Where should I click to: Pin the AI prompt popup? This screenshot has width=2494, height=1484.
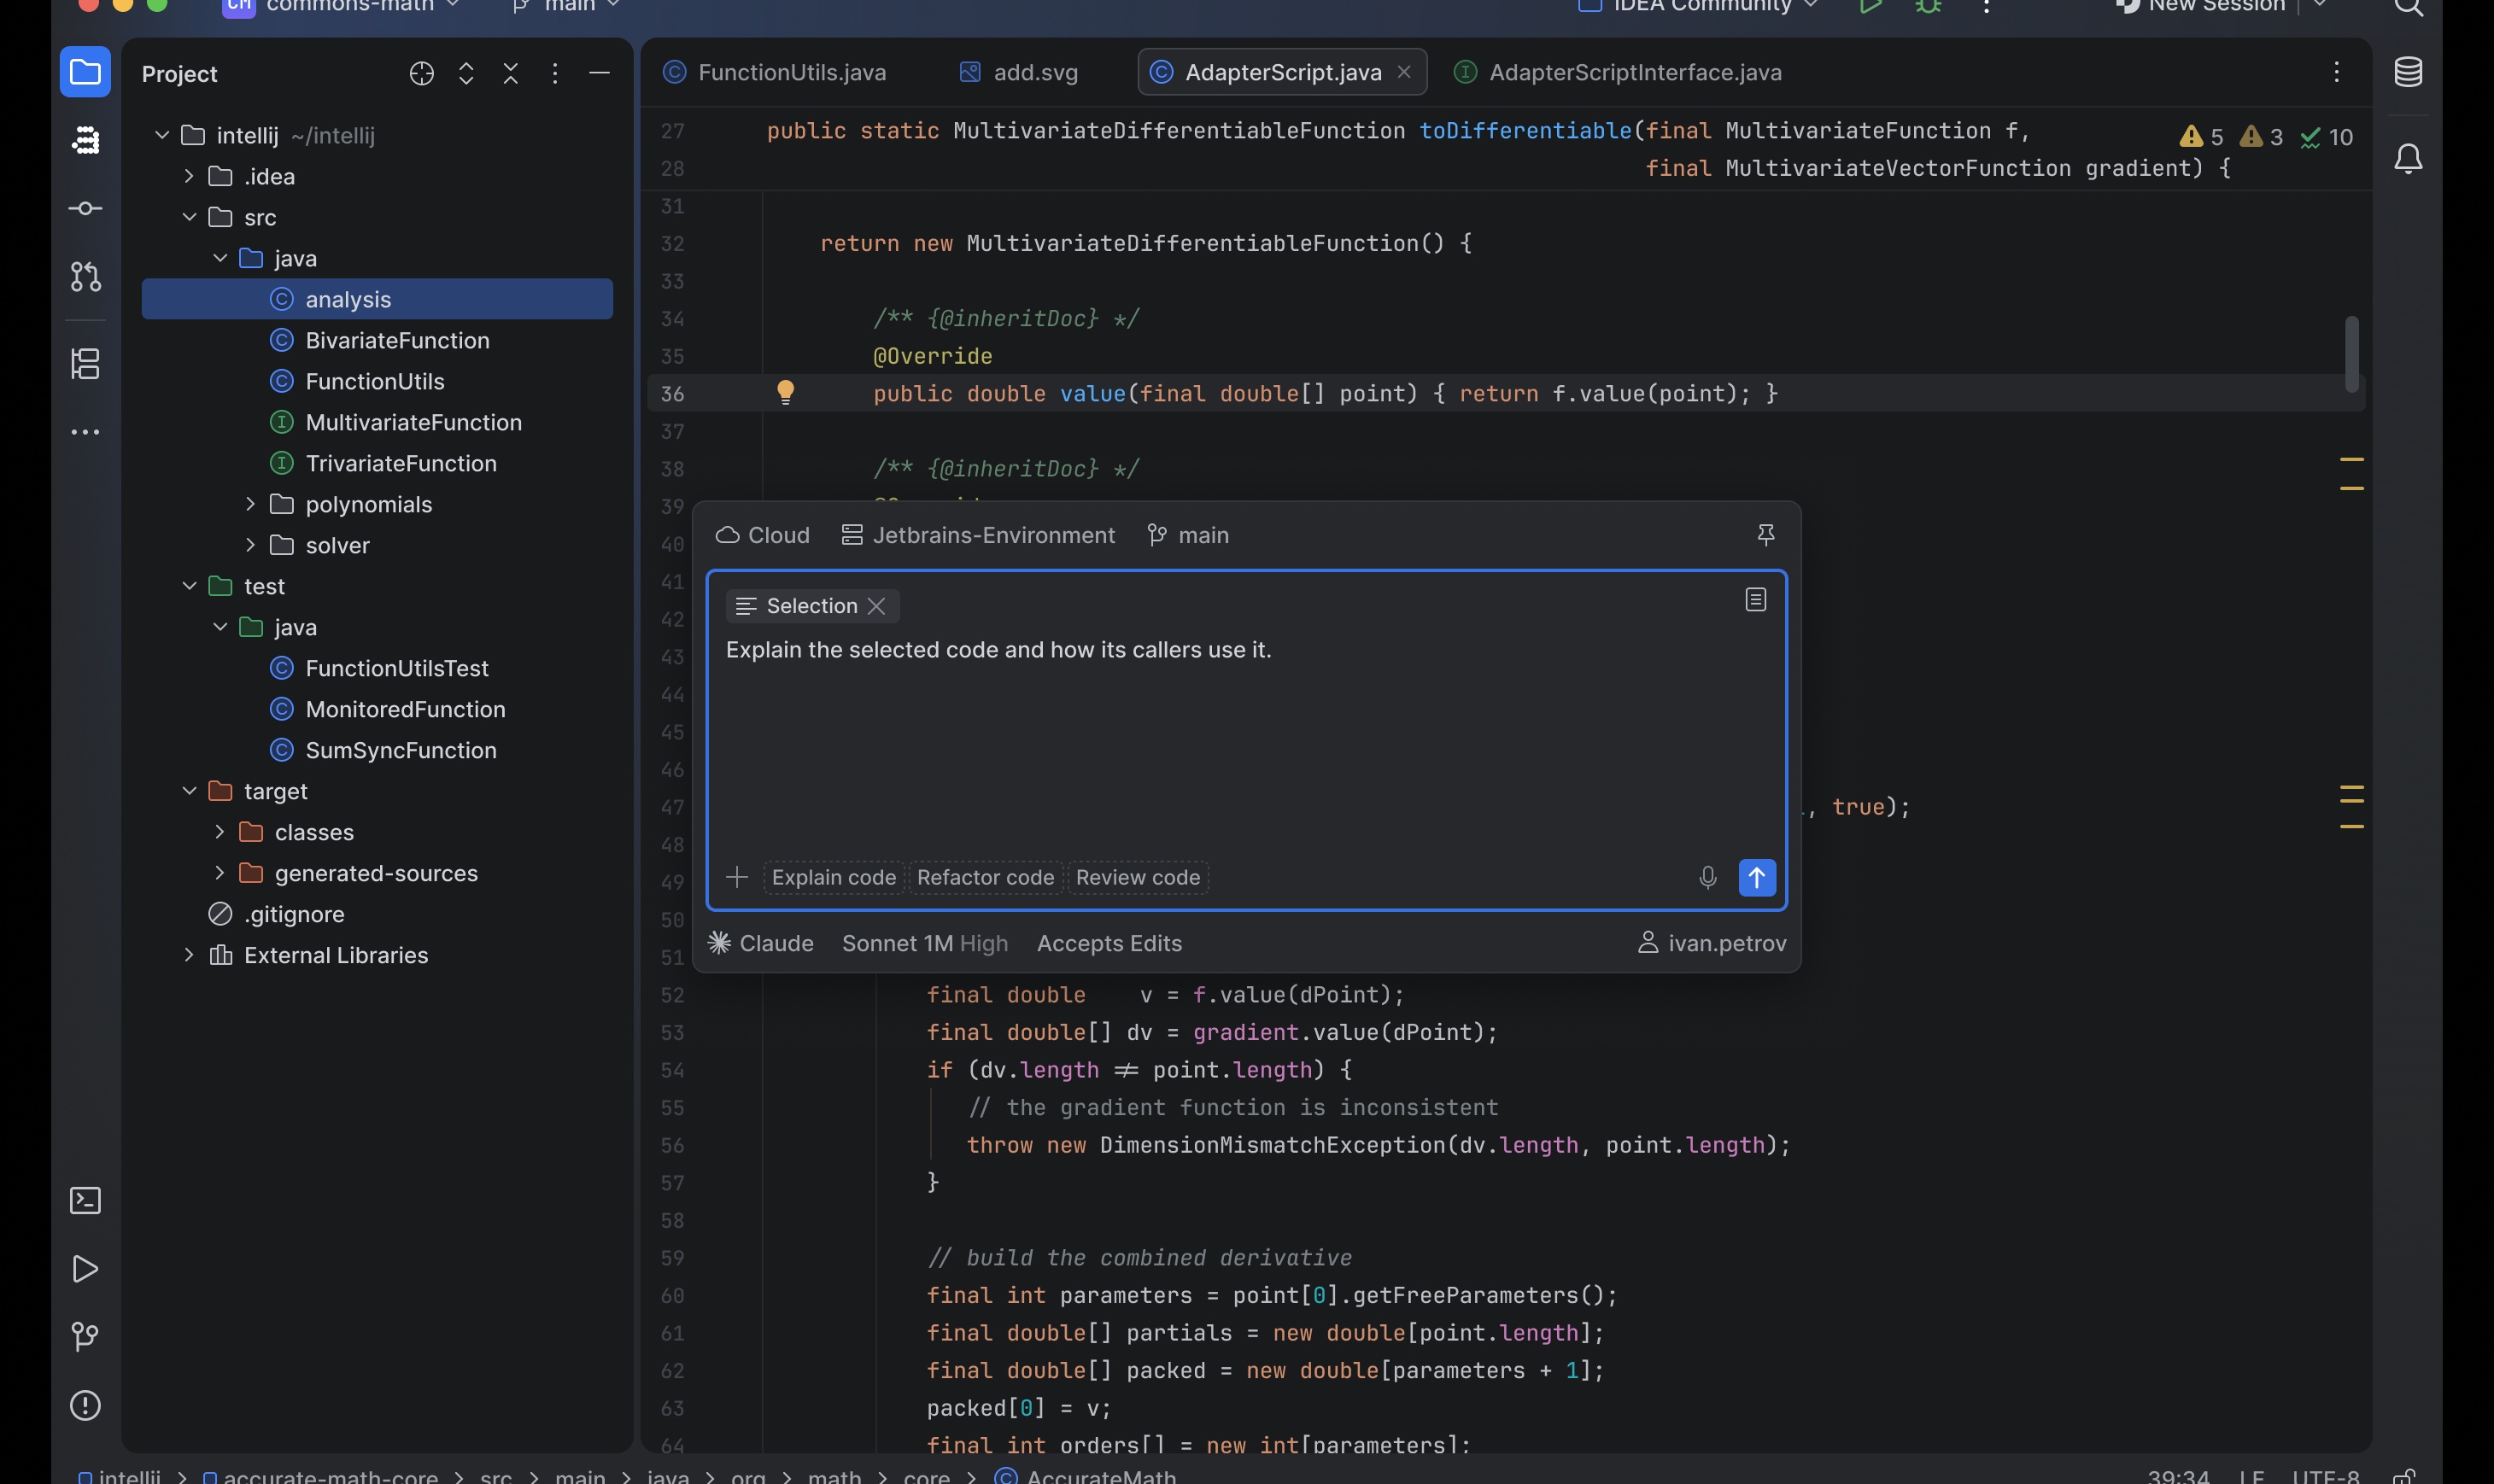click(x=1766, y=535)
